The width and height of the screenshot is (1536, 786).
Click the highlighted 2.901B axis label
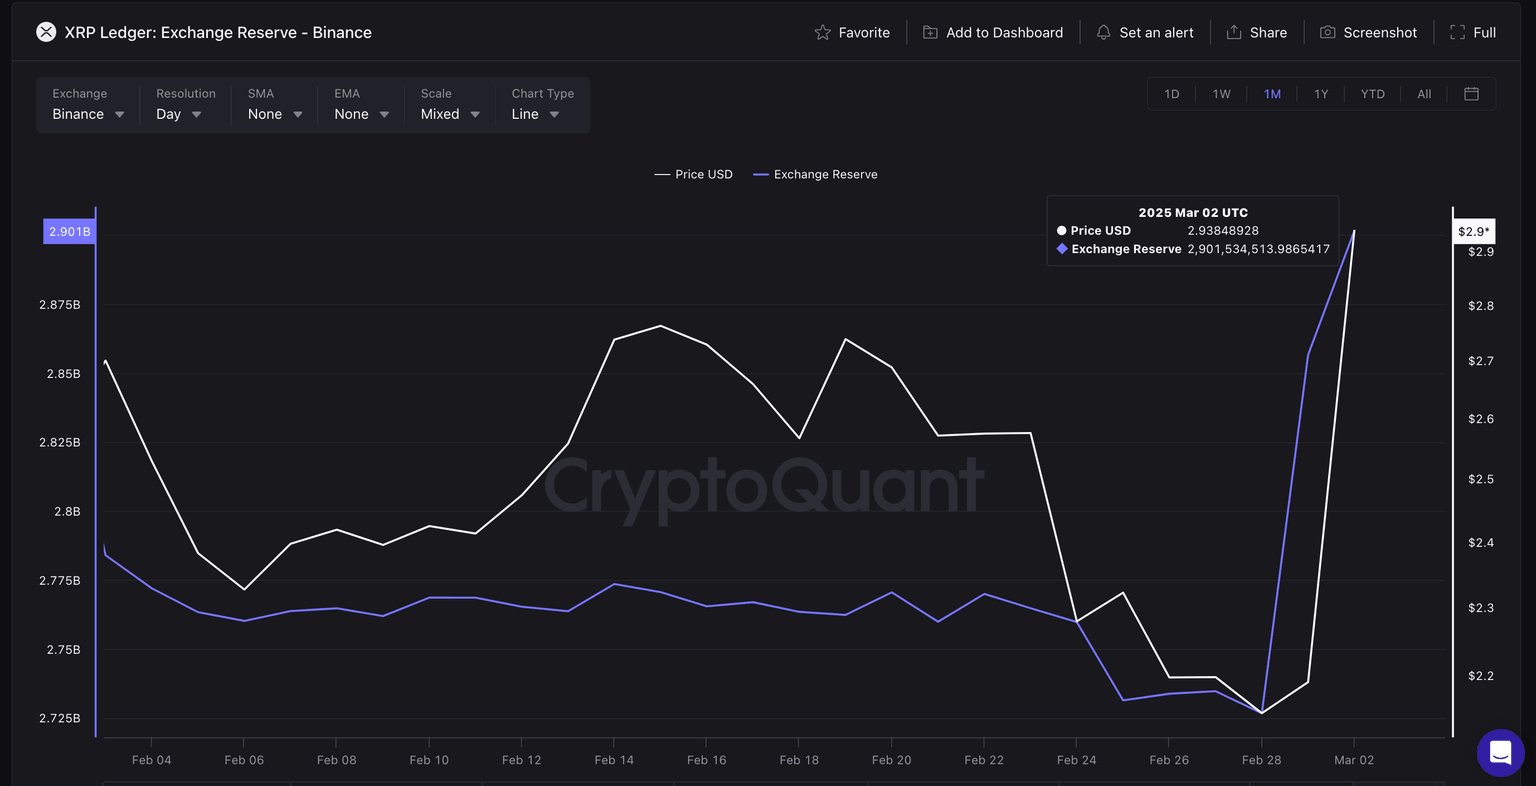pos(68,230)
